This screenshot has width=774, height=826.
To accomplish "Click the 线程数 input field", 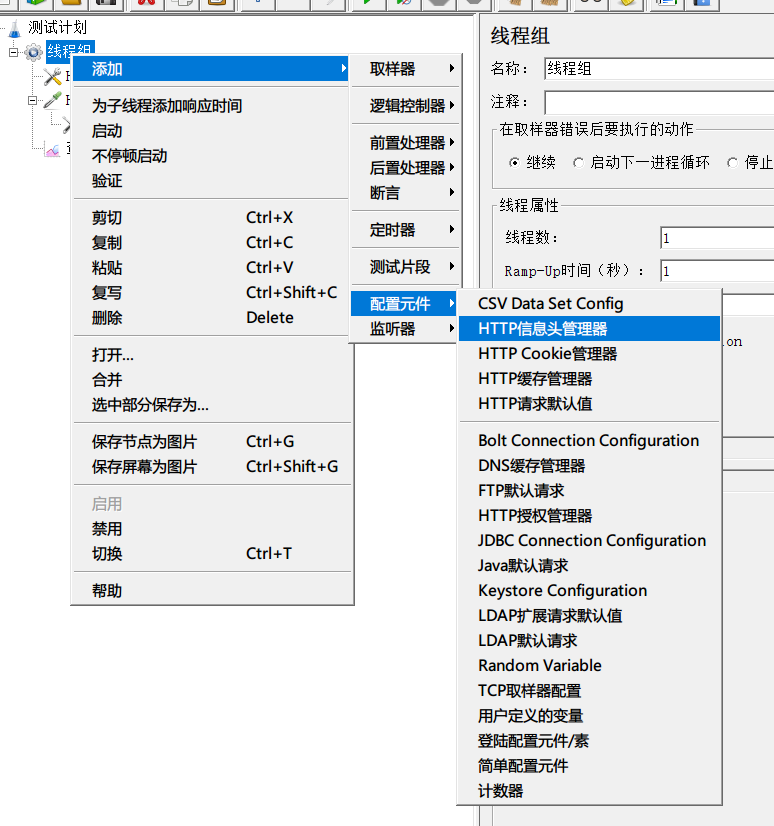I will (717, 238).
